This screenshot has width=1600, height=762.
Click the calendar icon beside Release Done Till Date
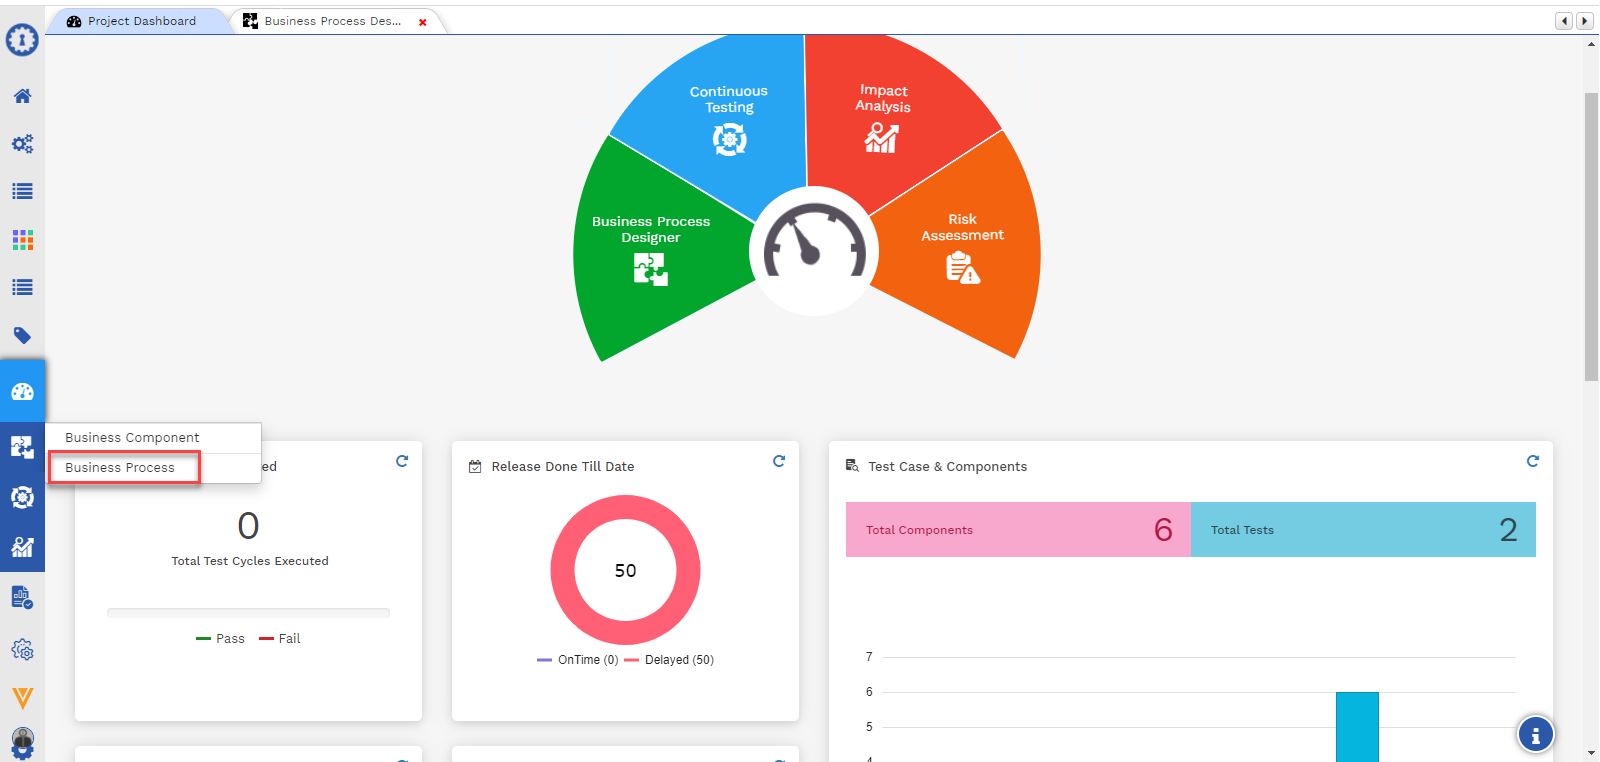pyautogui.click(x=475, y=467)
